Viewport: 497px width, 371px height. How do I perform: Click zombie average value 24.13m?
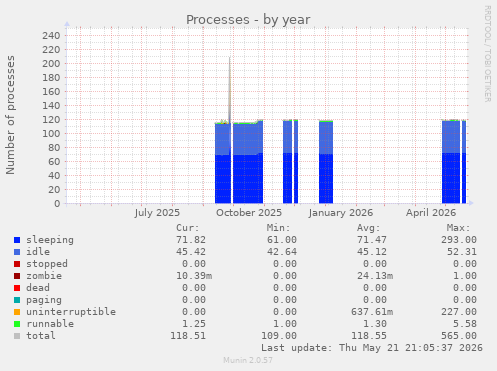375,276
